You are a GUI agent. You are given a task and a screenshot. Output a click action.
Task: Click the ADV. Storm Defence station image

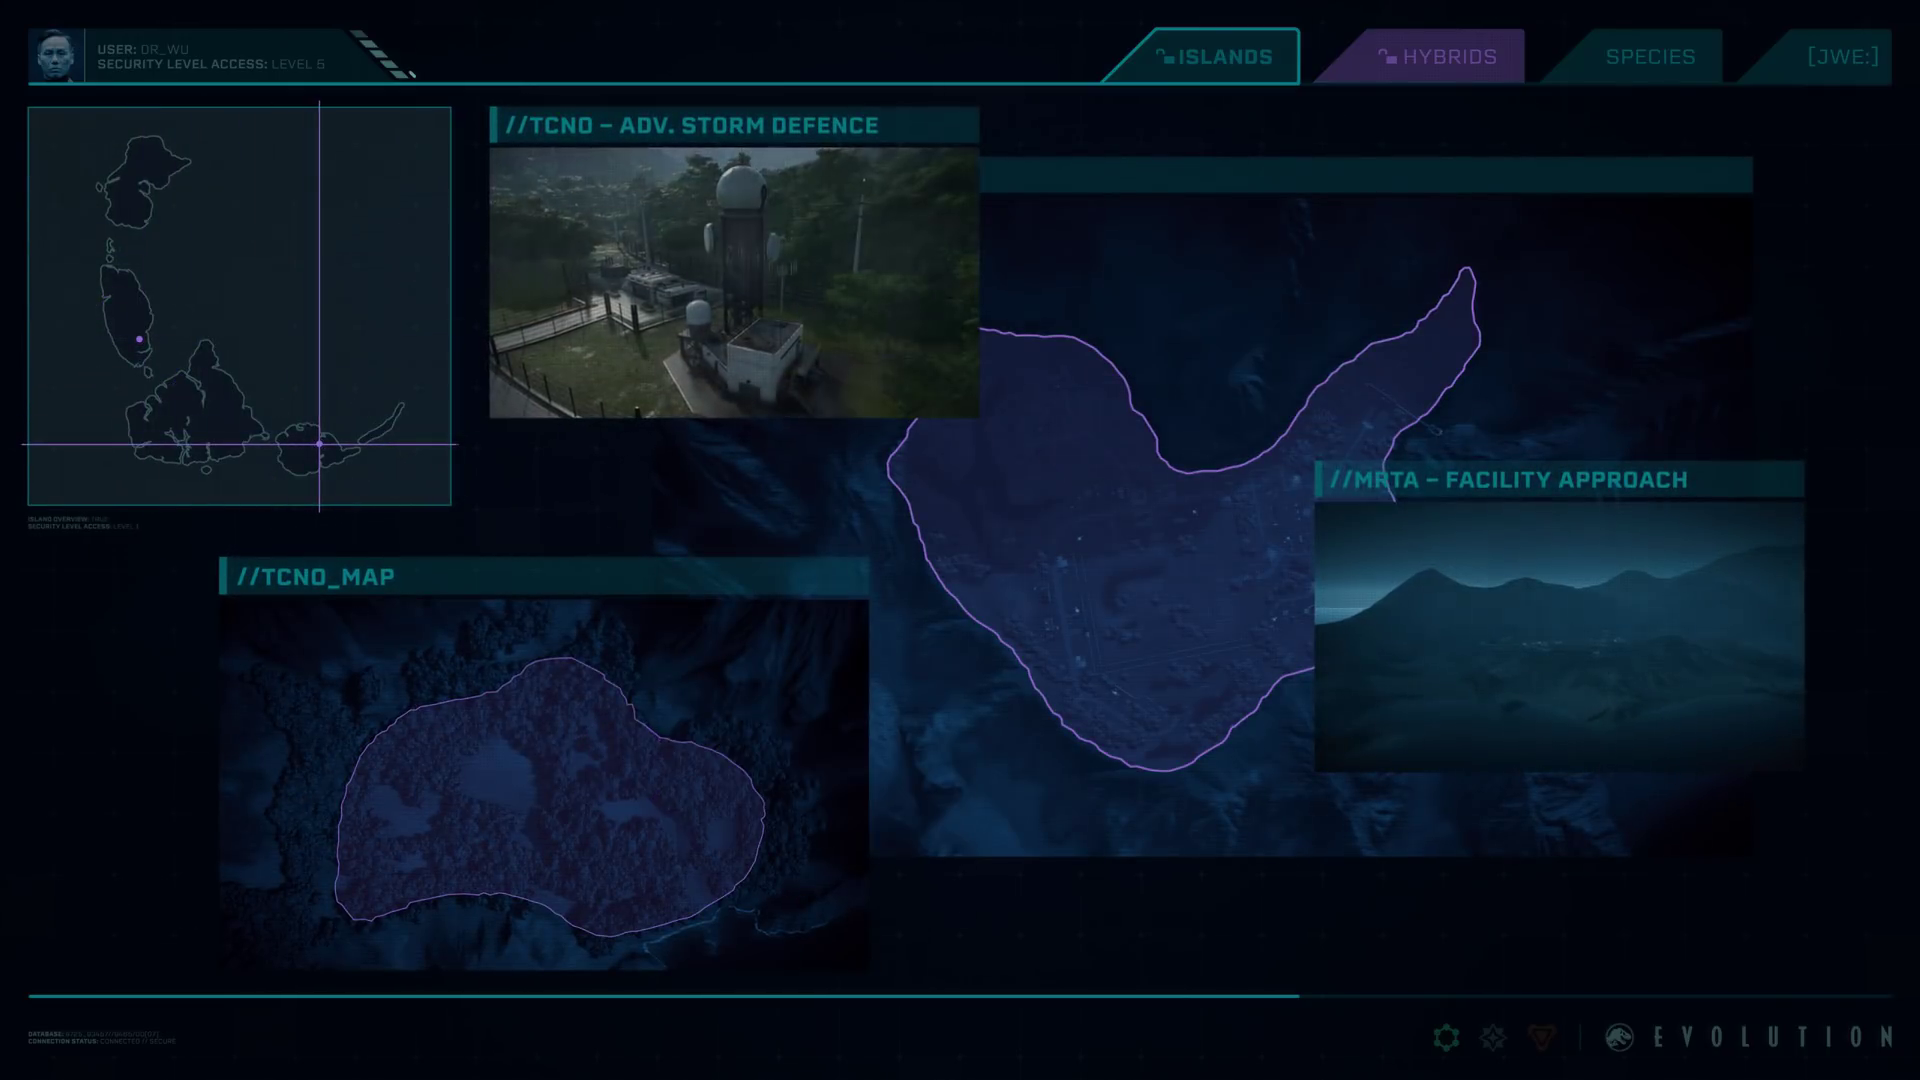pyautogui.click(x=734, y=282)
